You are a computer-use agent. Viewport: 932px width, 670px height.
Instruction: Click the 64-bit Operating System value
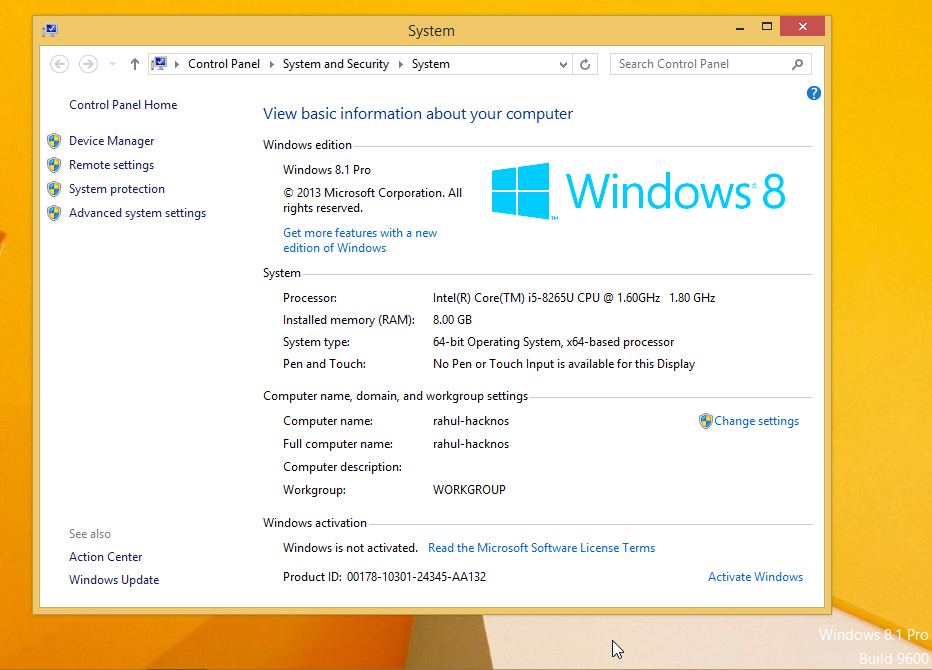[x=553, y=342]
